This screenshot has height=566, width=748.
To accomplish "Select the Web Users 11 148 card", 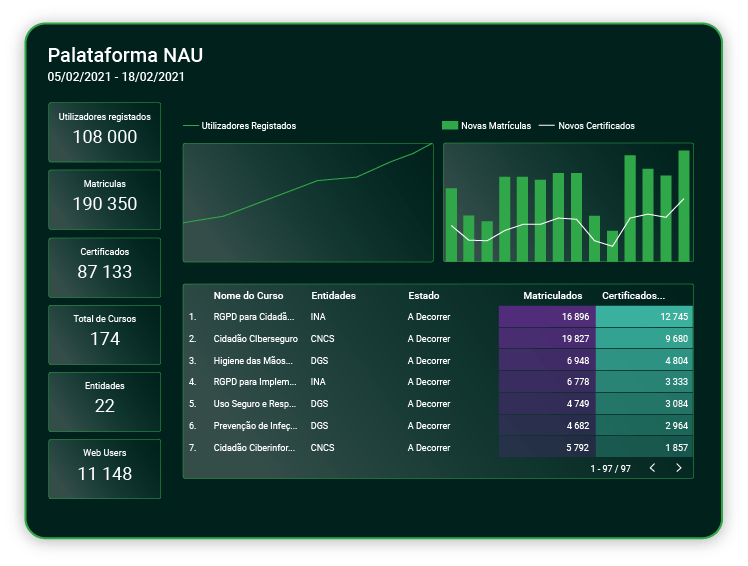I will 104,469.
